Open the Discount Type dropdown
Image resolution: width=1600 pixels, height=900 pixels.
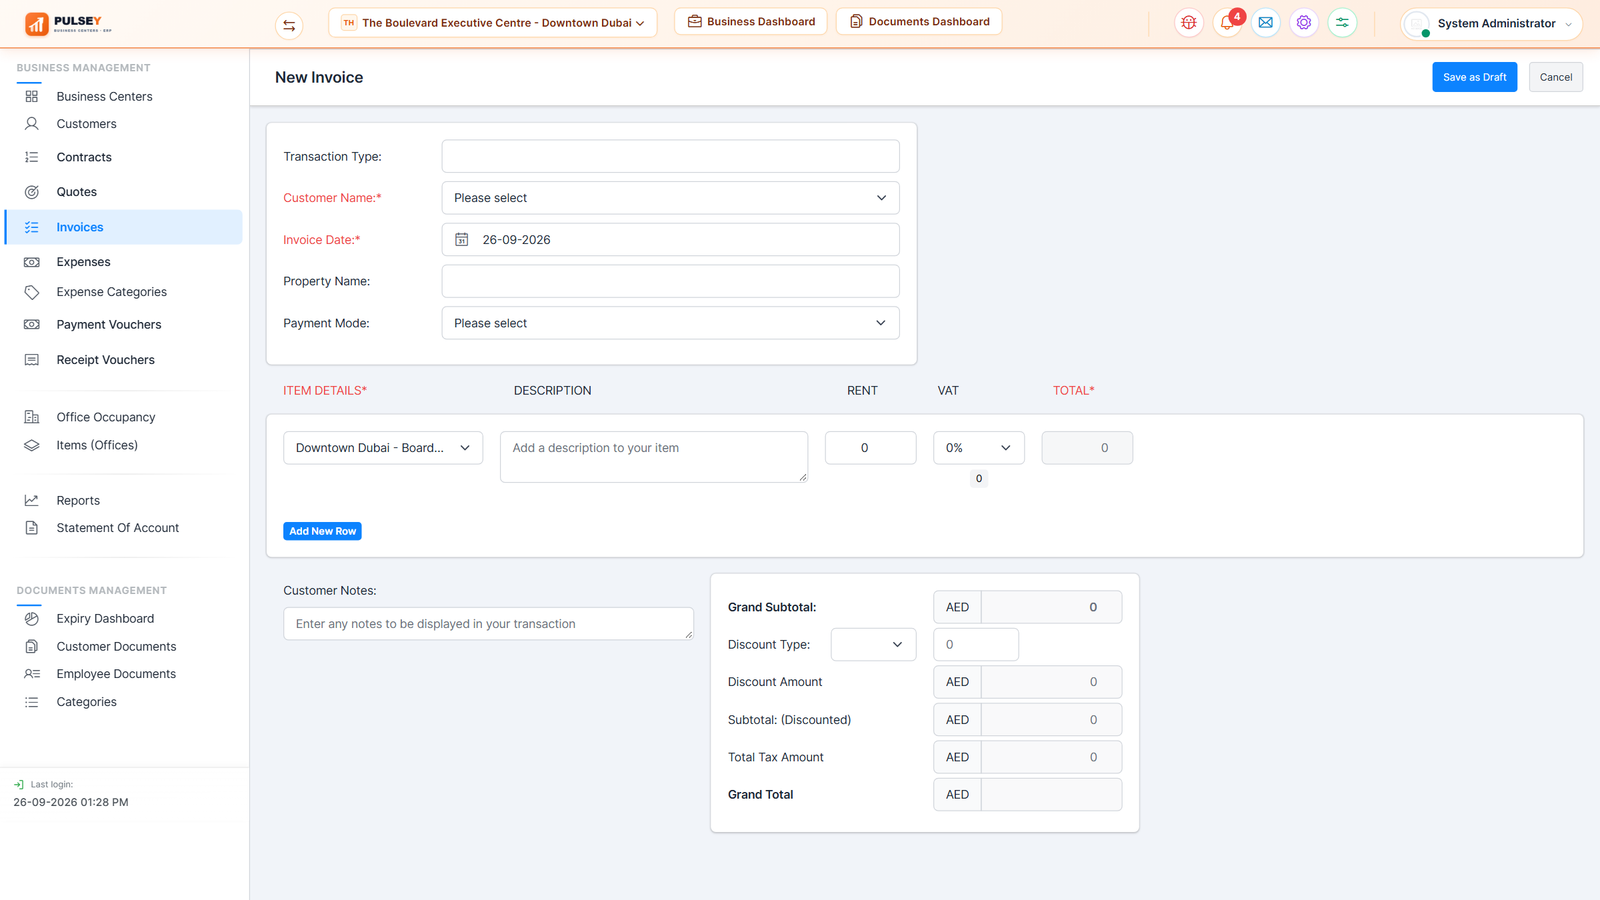point(873,645)
